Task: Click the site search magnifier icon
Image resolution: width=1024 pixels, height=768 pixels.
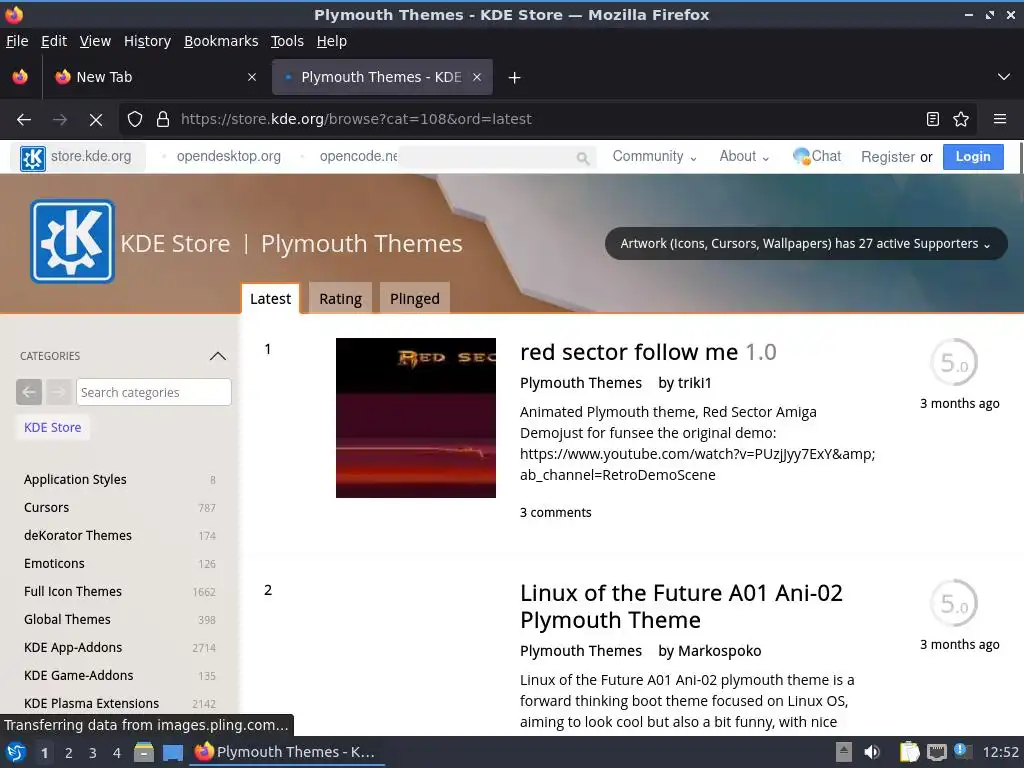Action: point(583,157)
